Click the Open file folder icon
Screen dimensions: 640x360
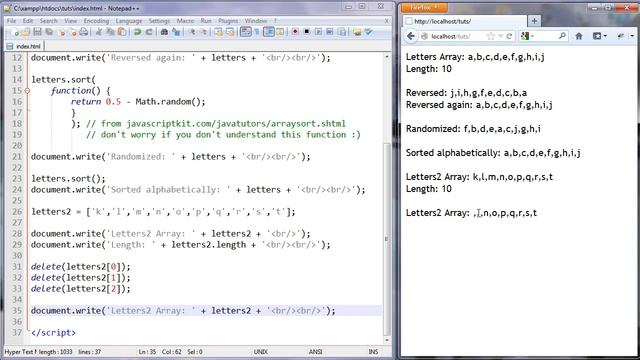pos(25,32)
